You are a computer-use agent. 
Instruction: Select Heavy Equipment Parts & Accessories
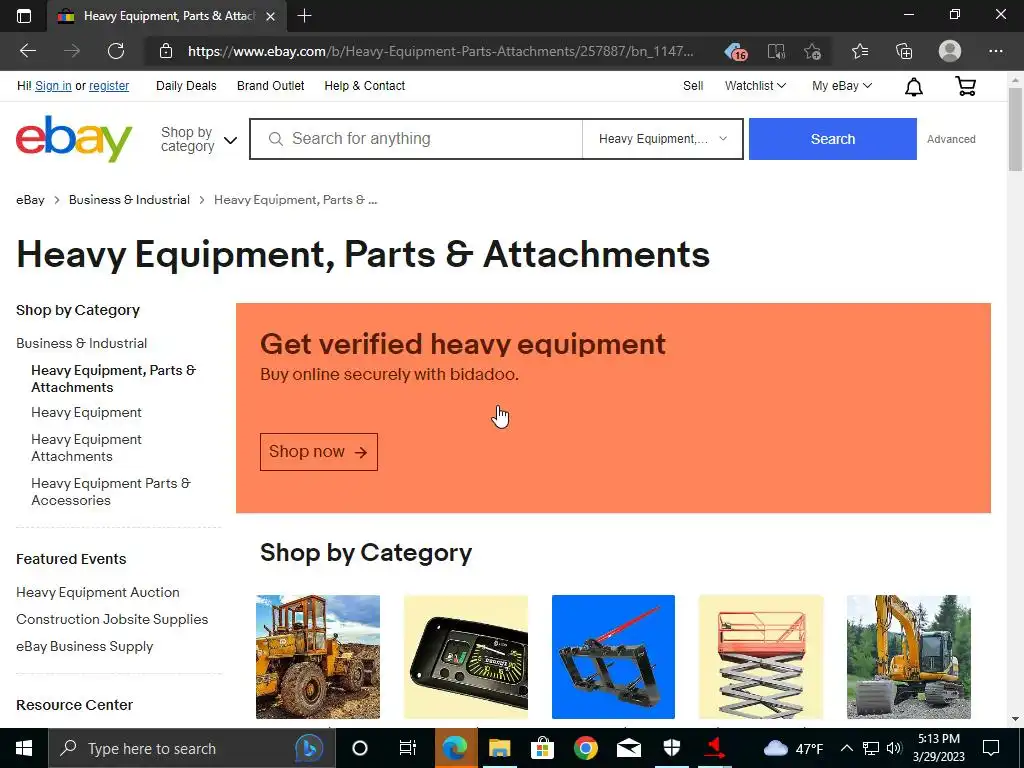[x=111, y=492]
